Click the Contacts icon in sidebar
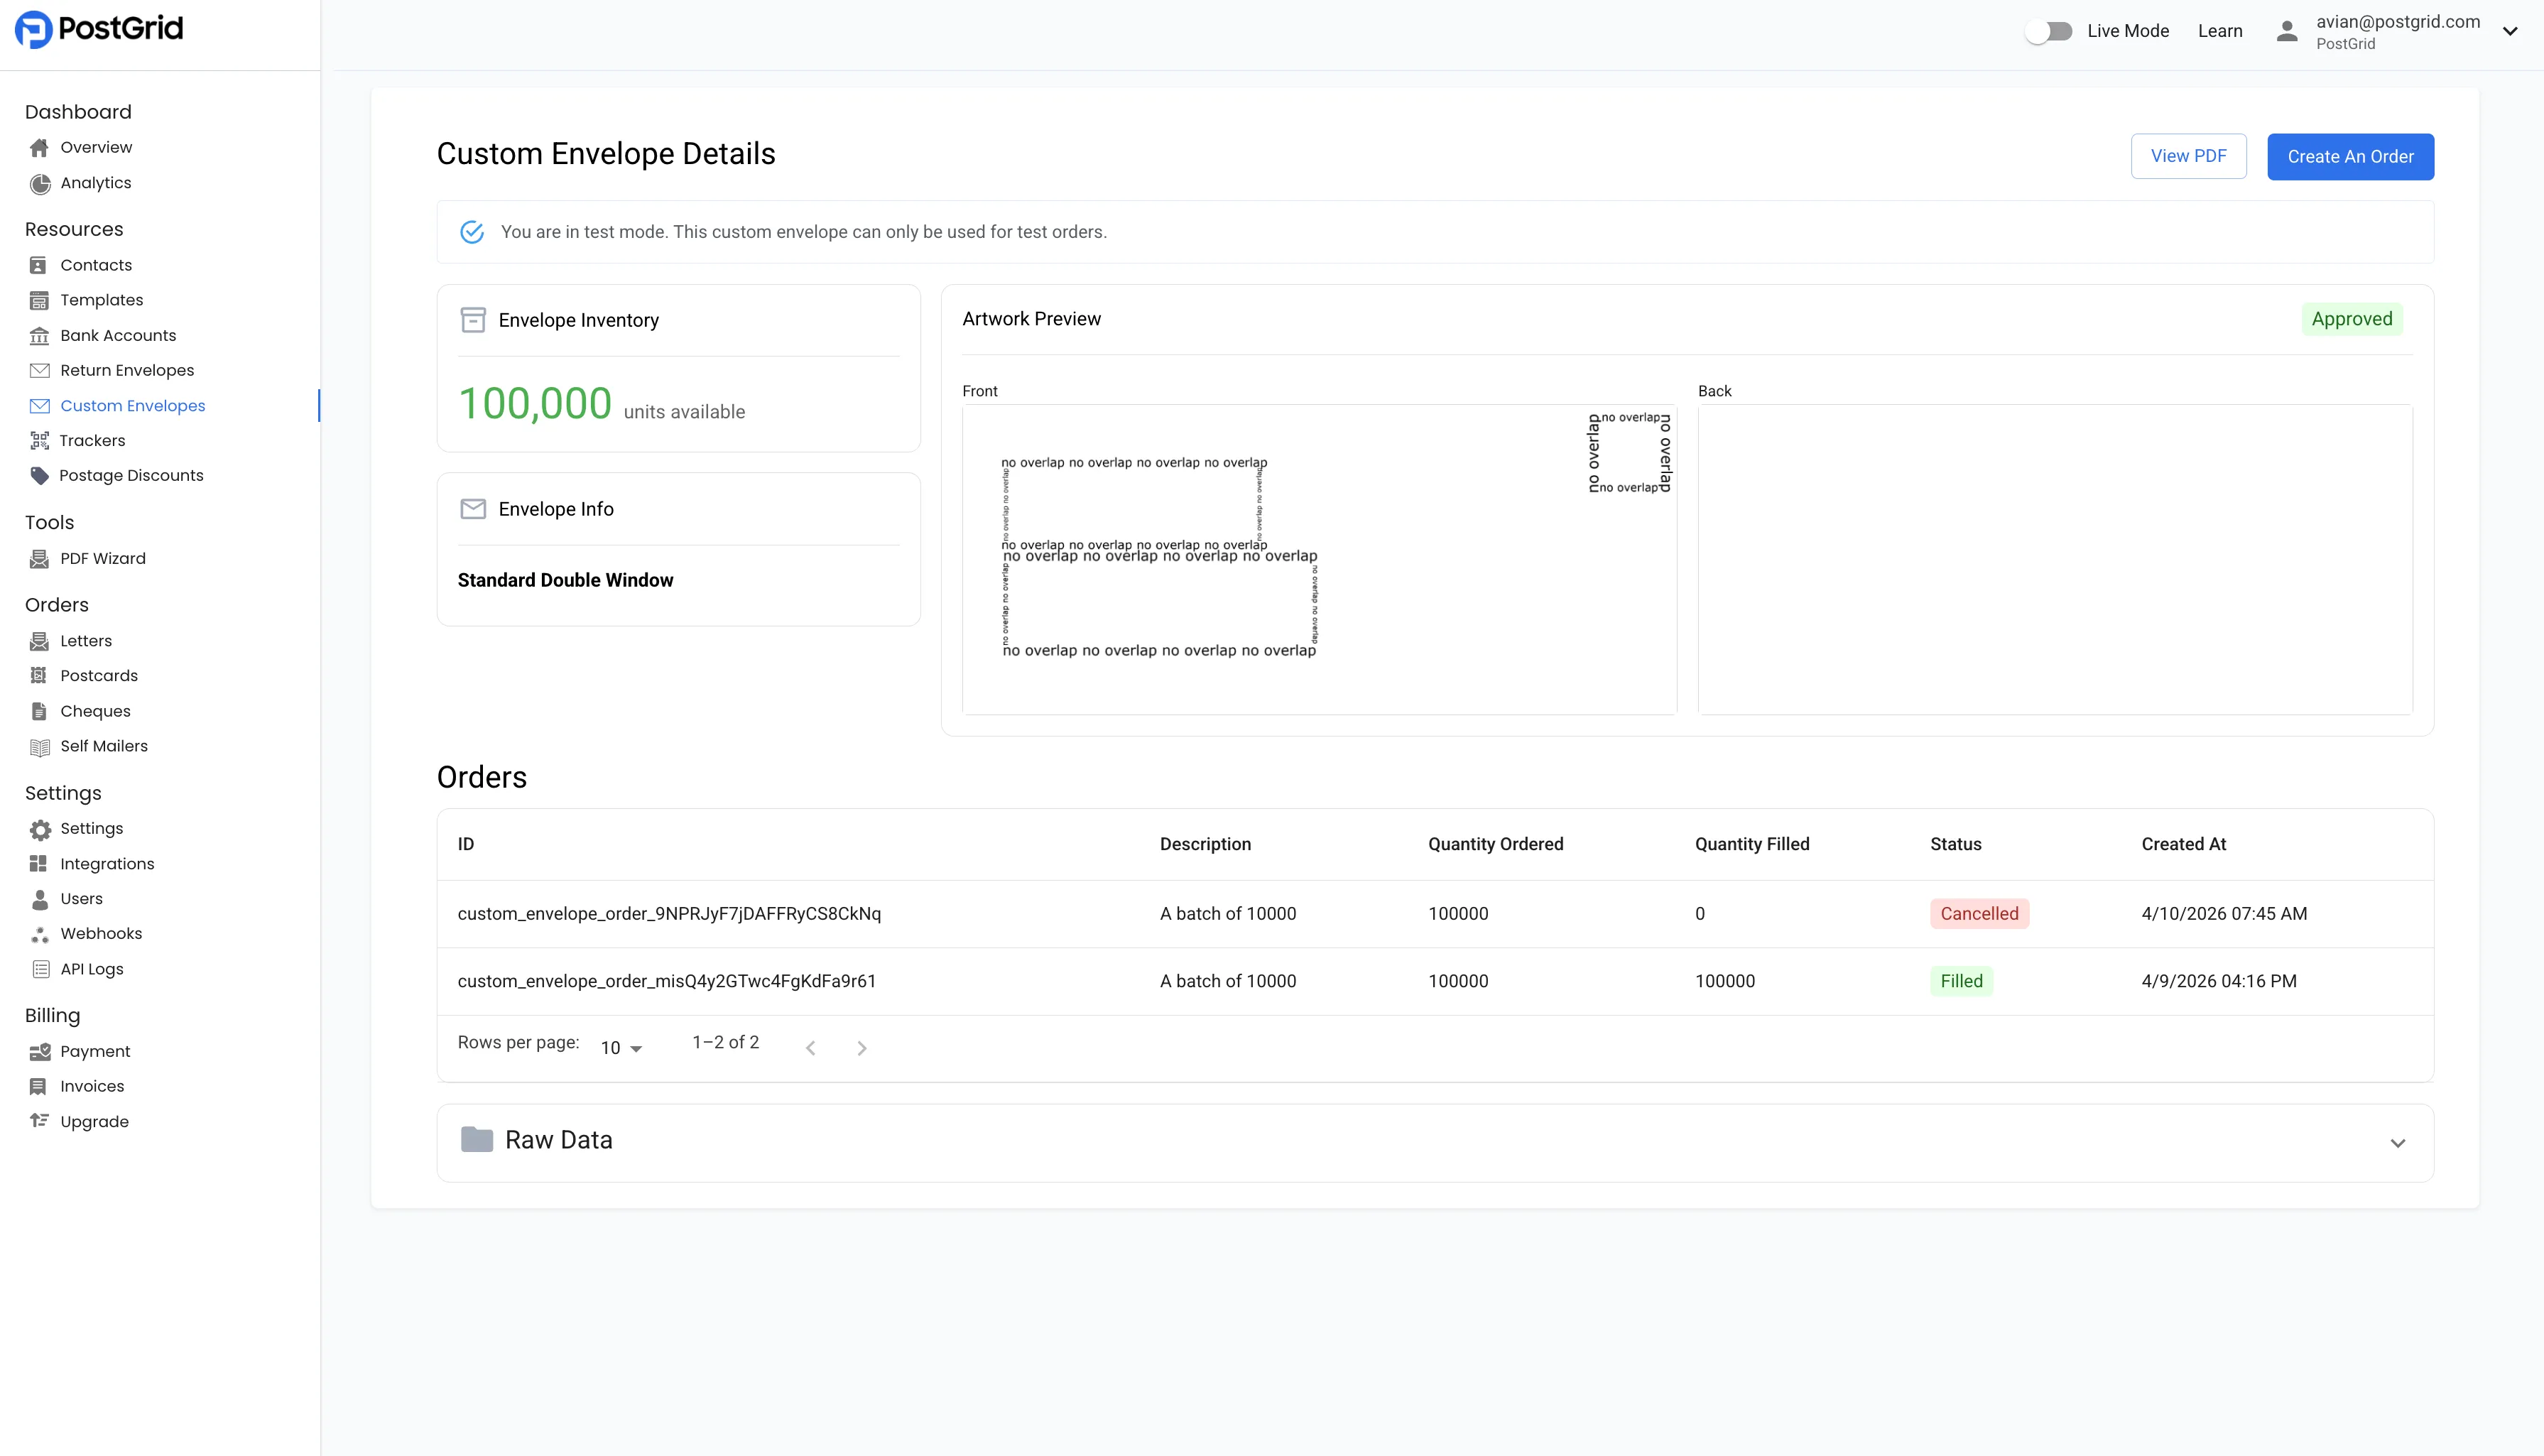2544x1456 pixels. [x=39, y=265]
